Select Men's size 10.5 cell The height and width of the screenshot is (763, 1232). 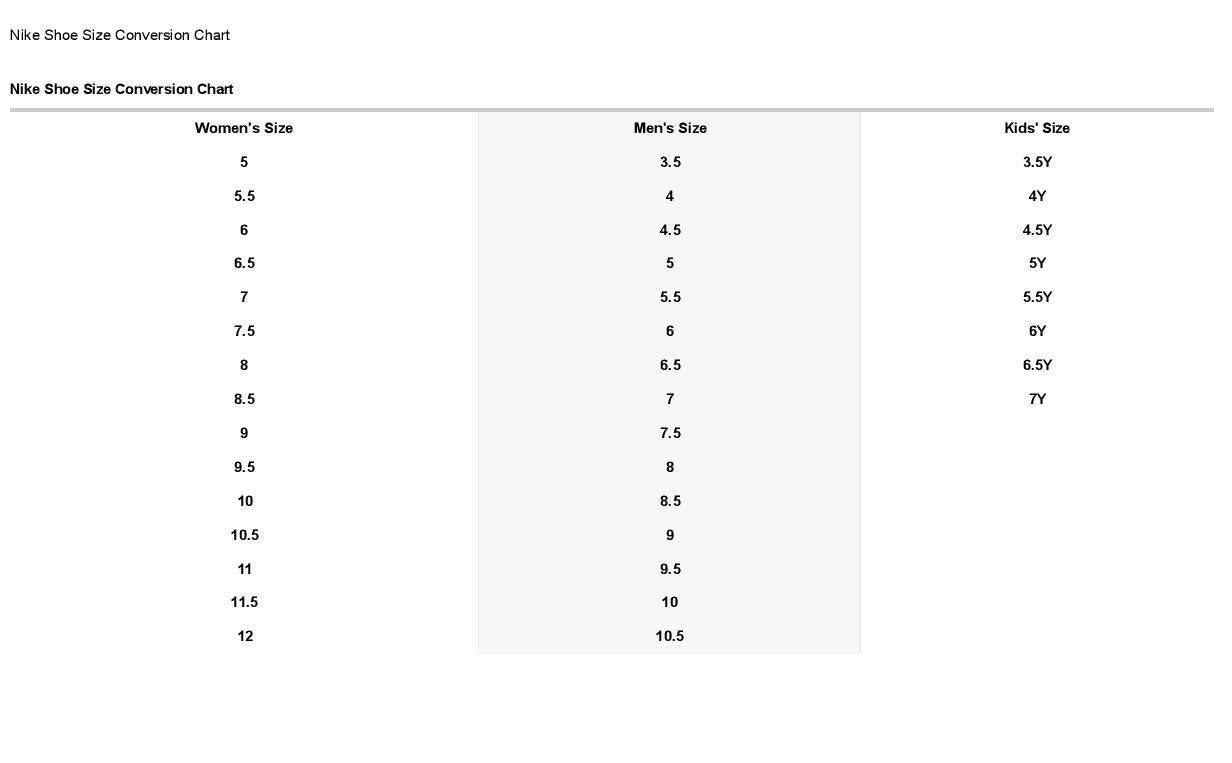click(x=670, y=636)
